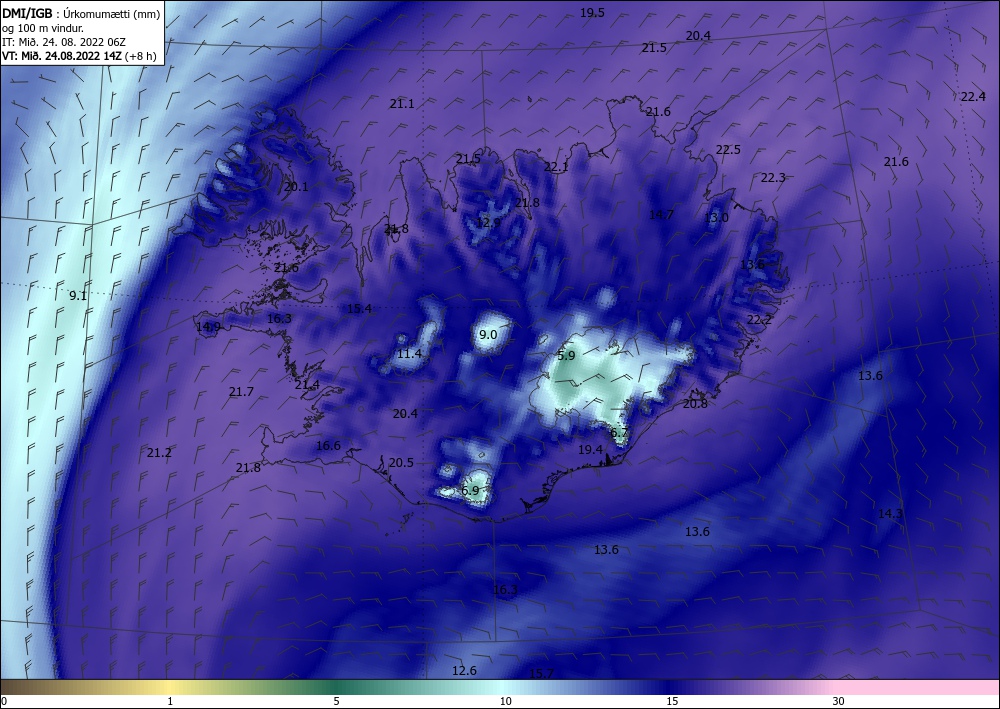The width and height of the screenshot is (1000, 709).
Task: Click the 5.9 value on the glacier
Action: pyautogui.click(x=566, y=355)
